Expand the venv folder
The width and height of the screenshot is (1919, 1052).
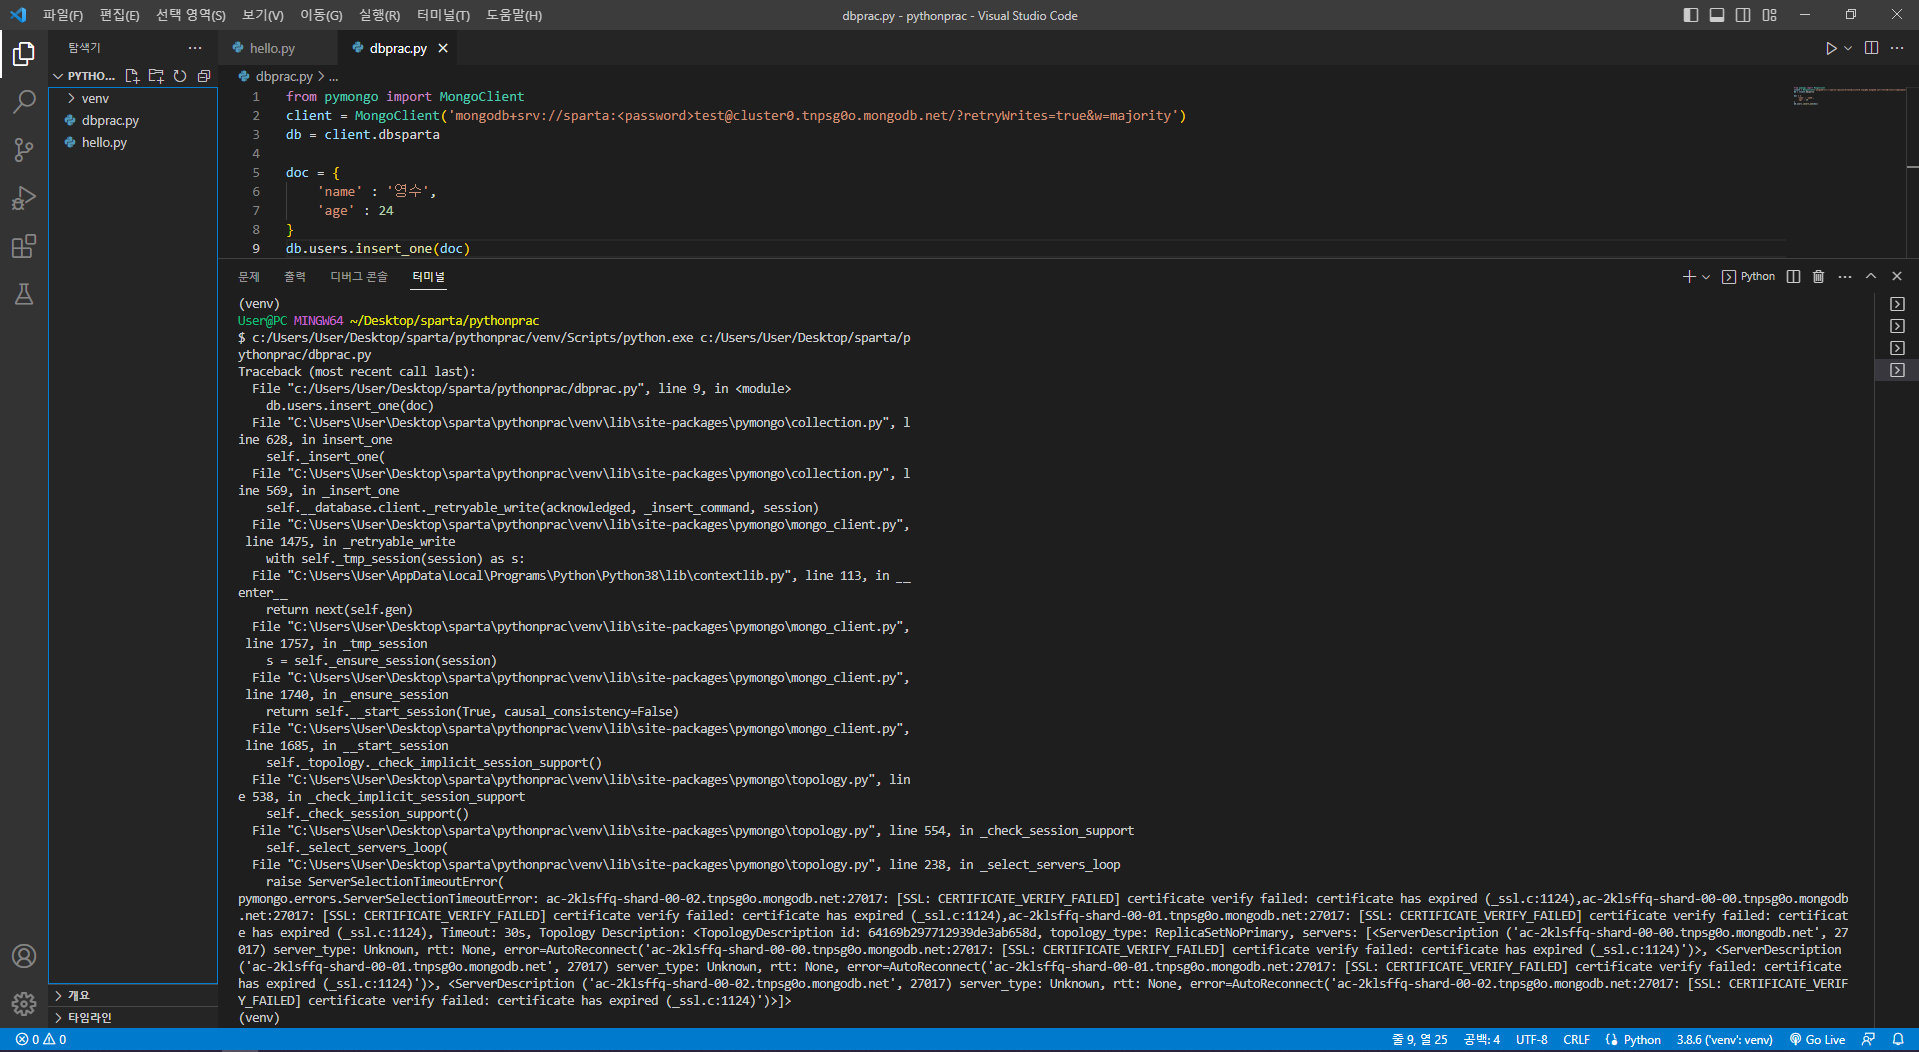95,98
